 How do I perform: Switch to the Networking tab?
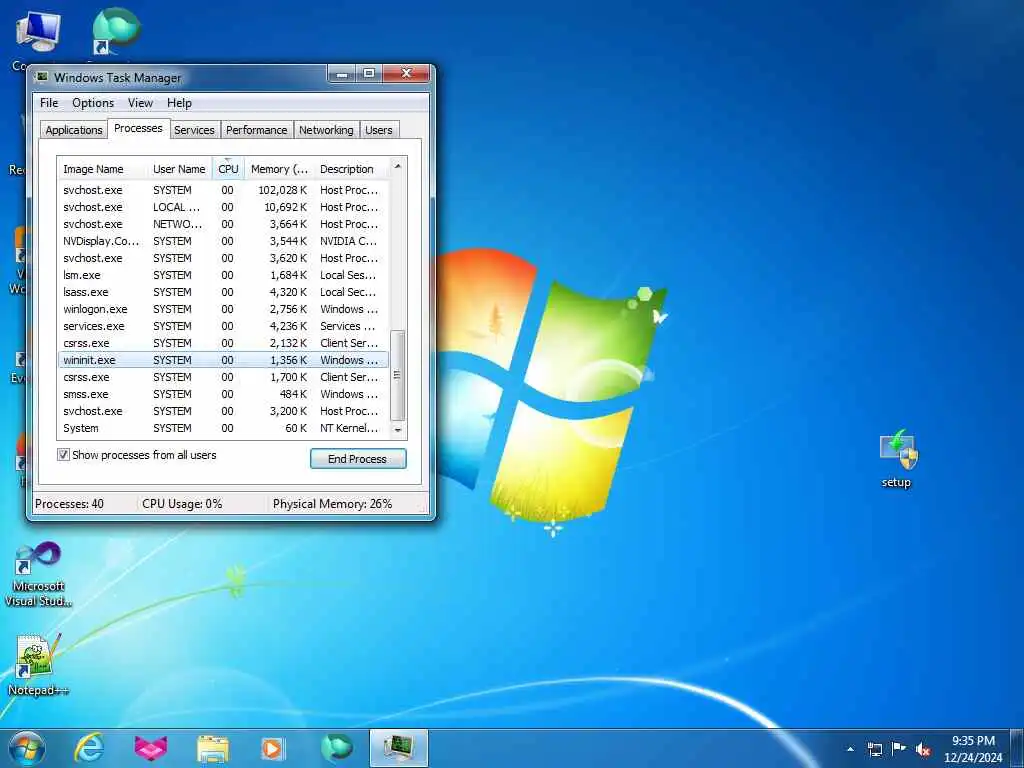click(x=326, y=130)
